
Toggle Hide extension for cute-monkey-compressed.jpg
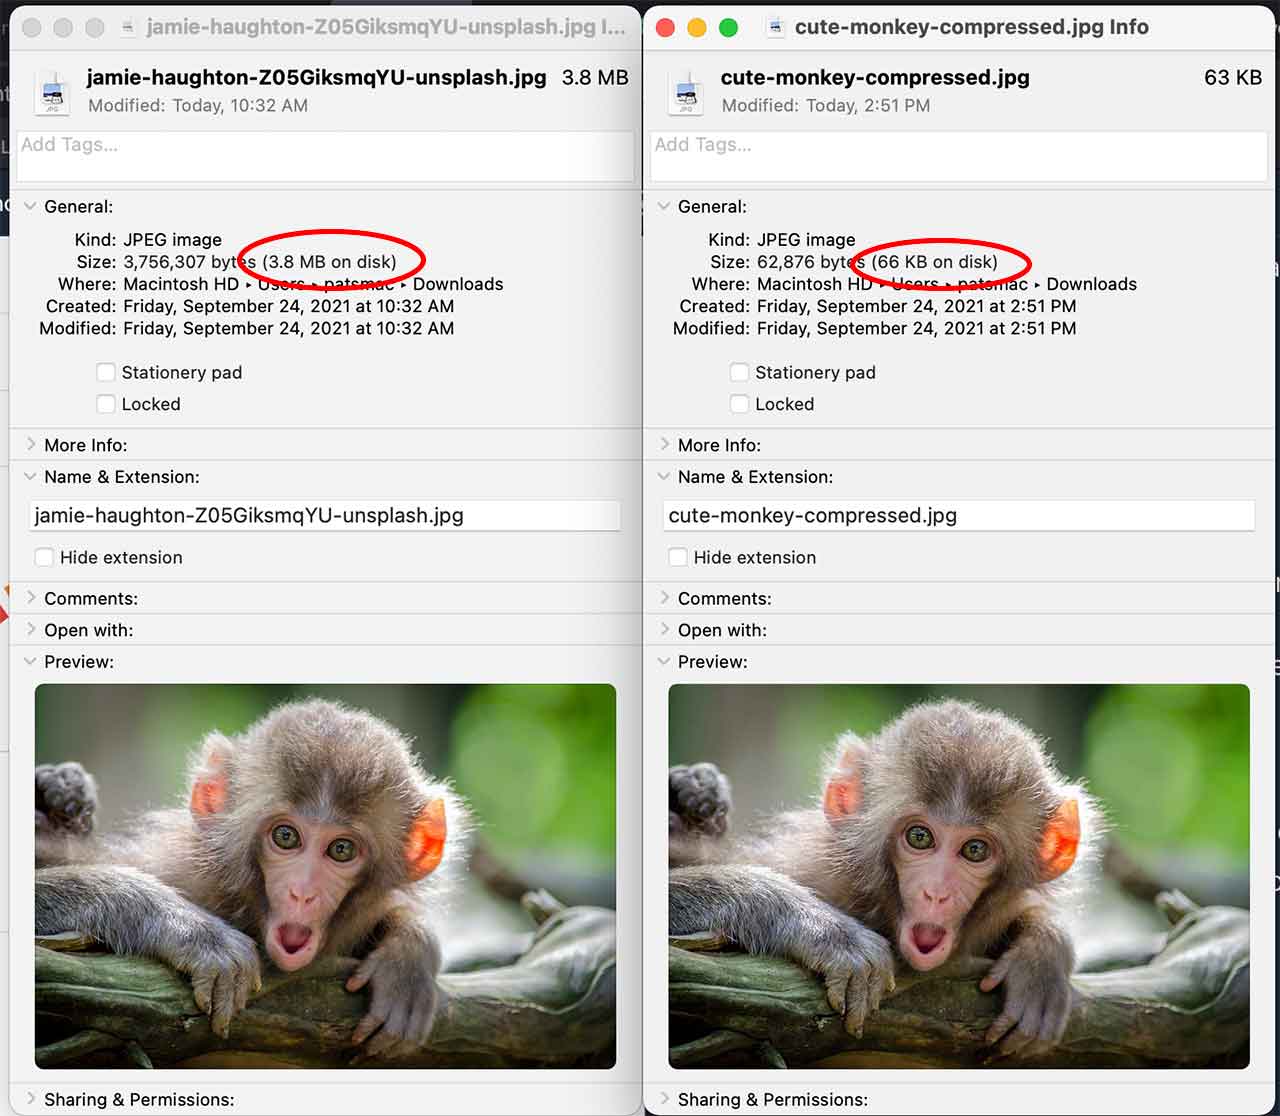(x=678, y=557)
